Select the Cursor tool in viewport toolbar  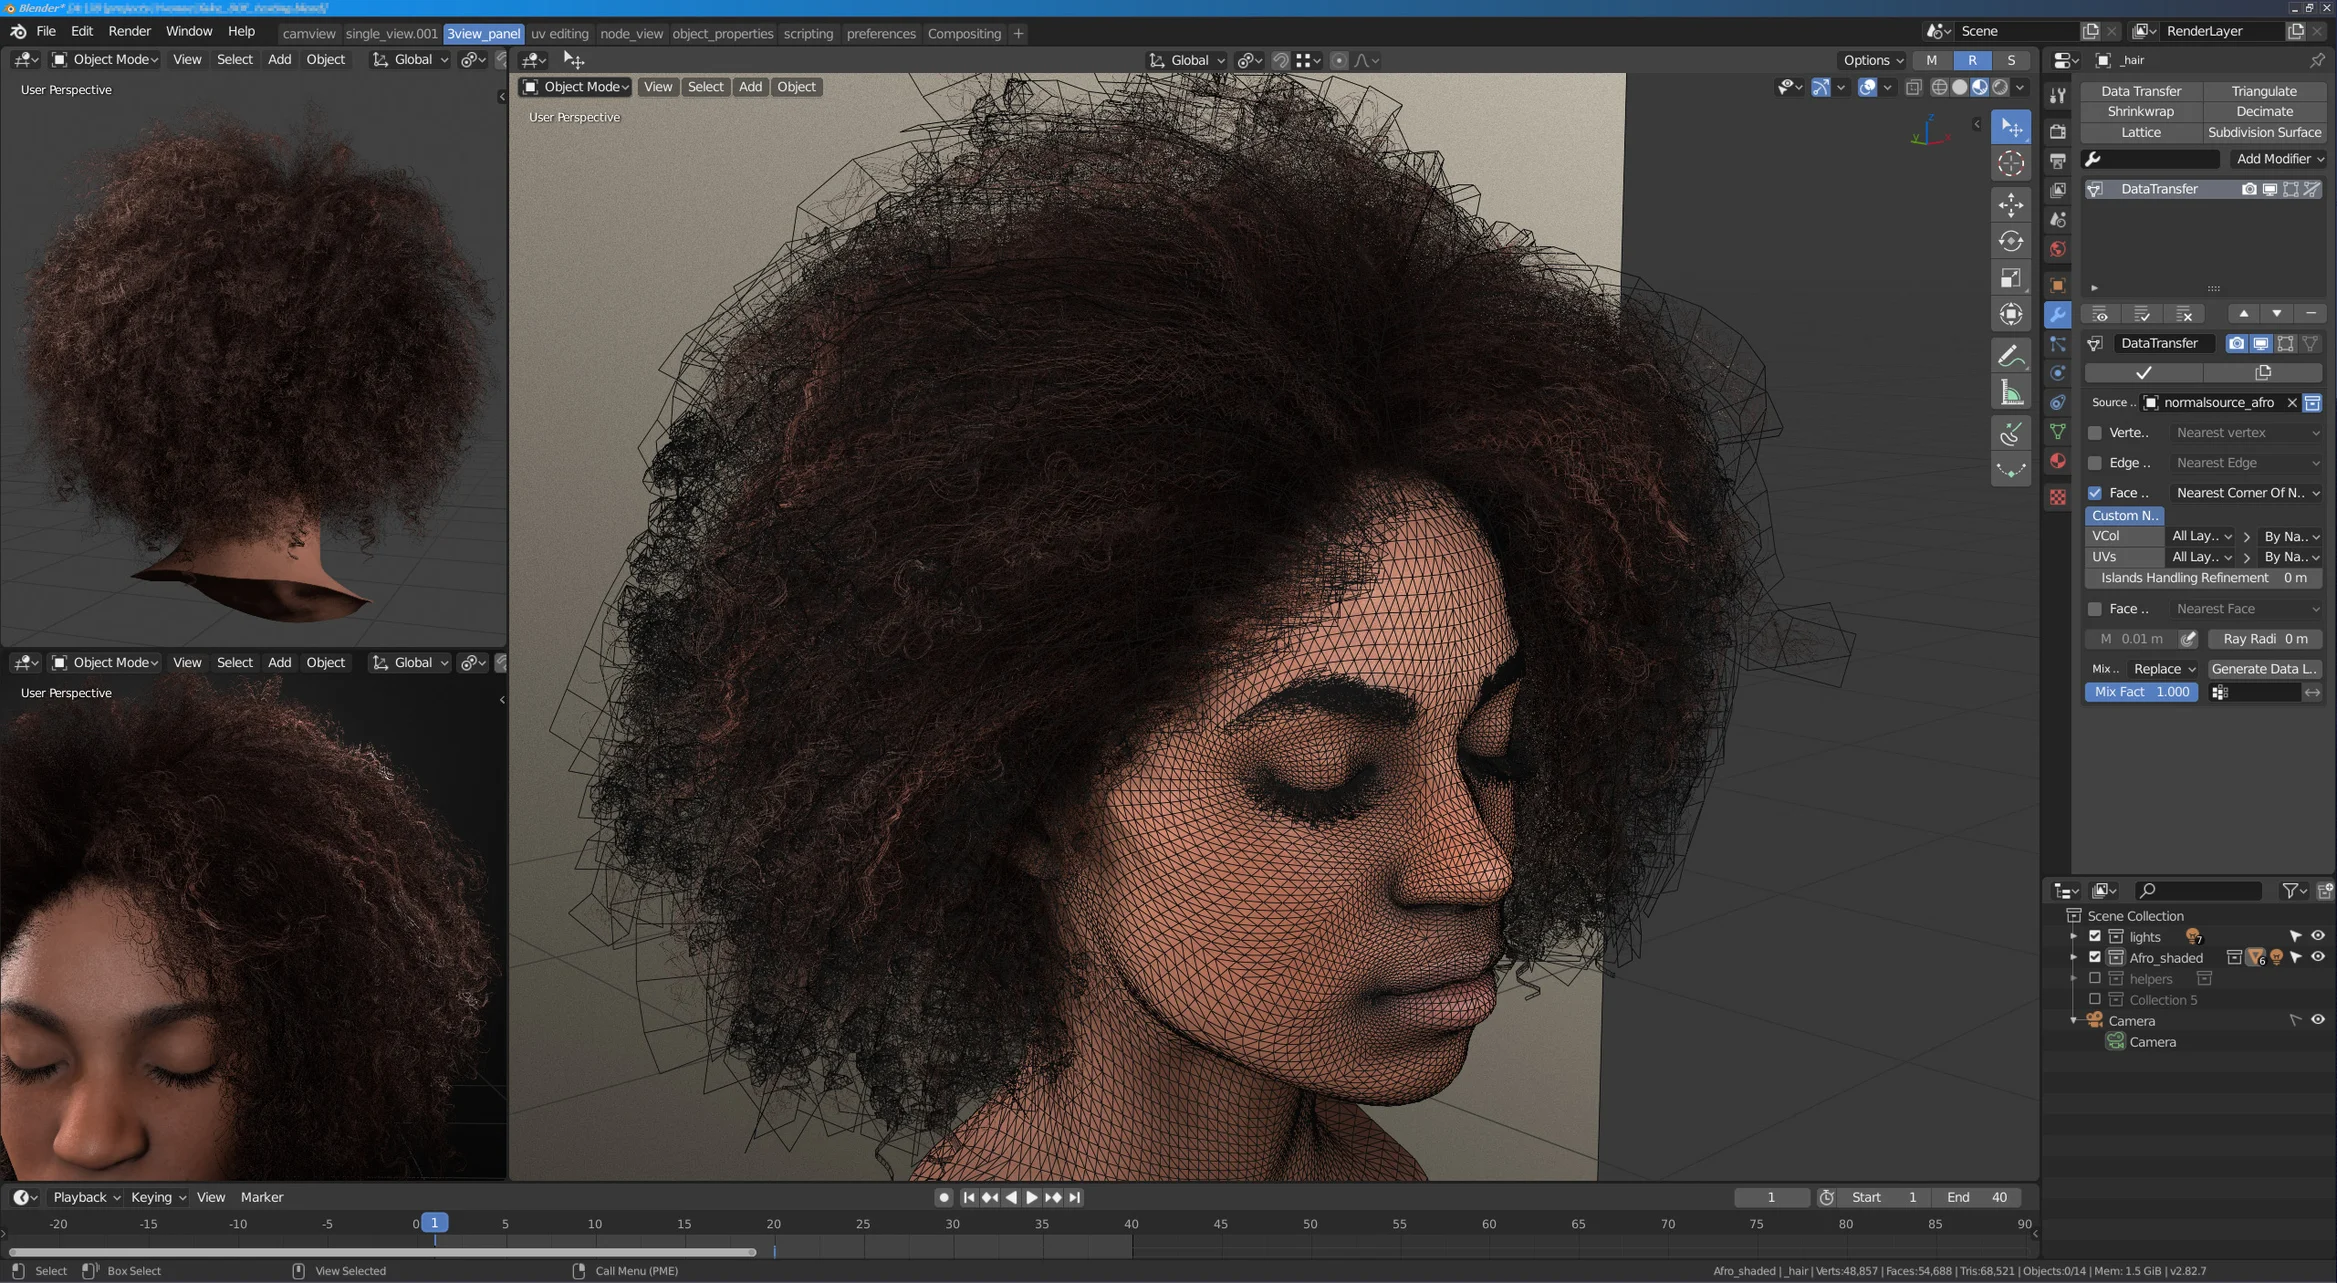tap(2011, 163)
